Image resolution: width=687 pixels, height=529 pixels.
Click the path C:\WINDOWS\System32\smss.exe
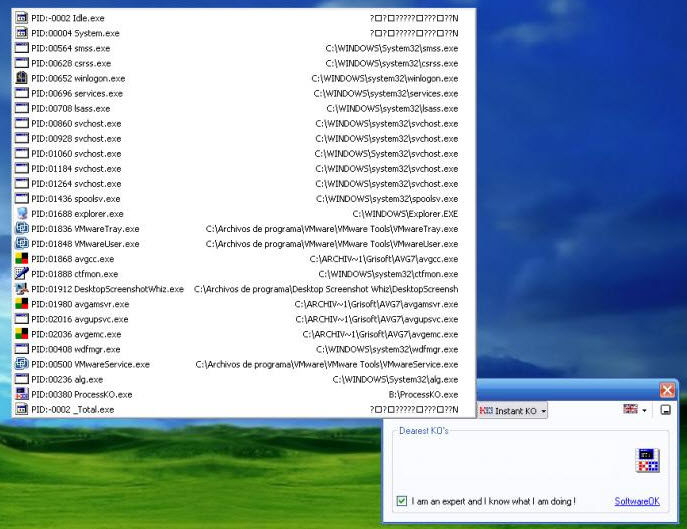(392, 48)
